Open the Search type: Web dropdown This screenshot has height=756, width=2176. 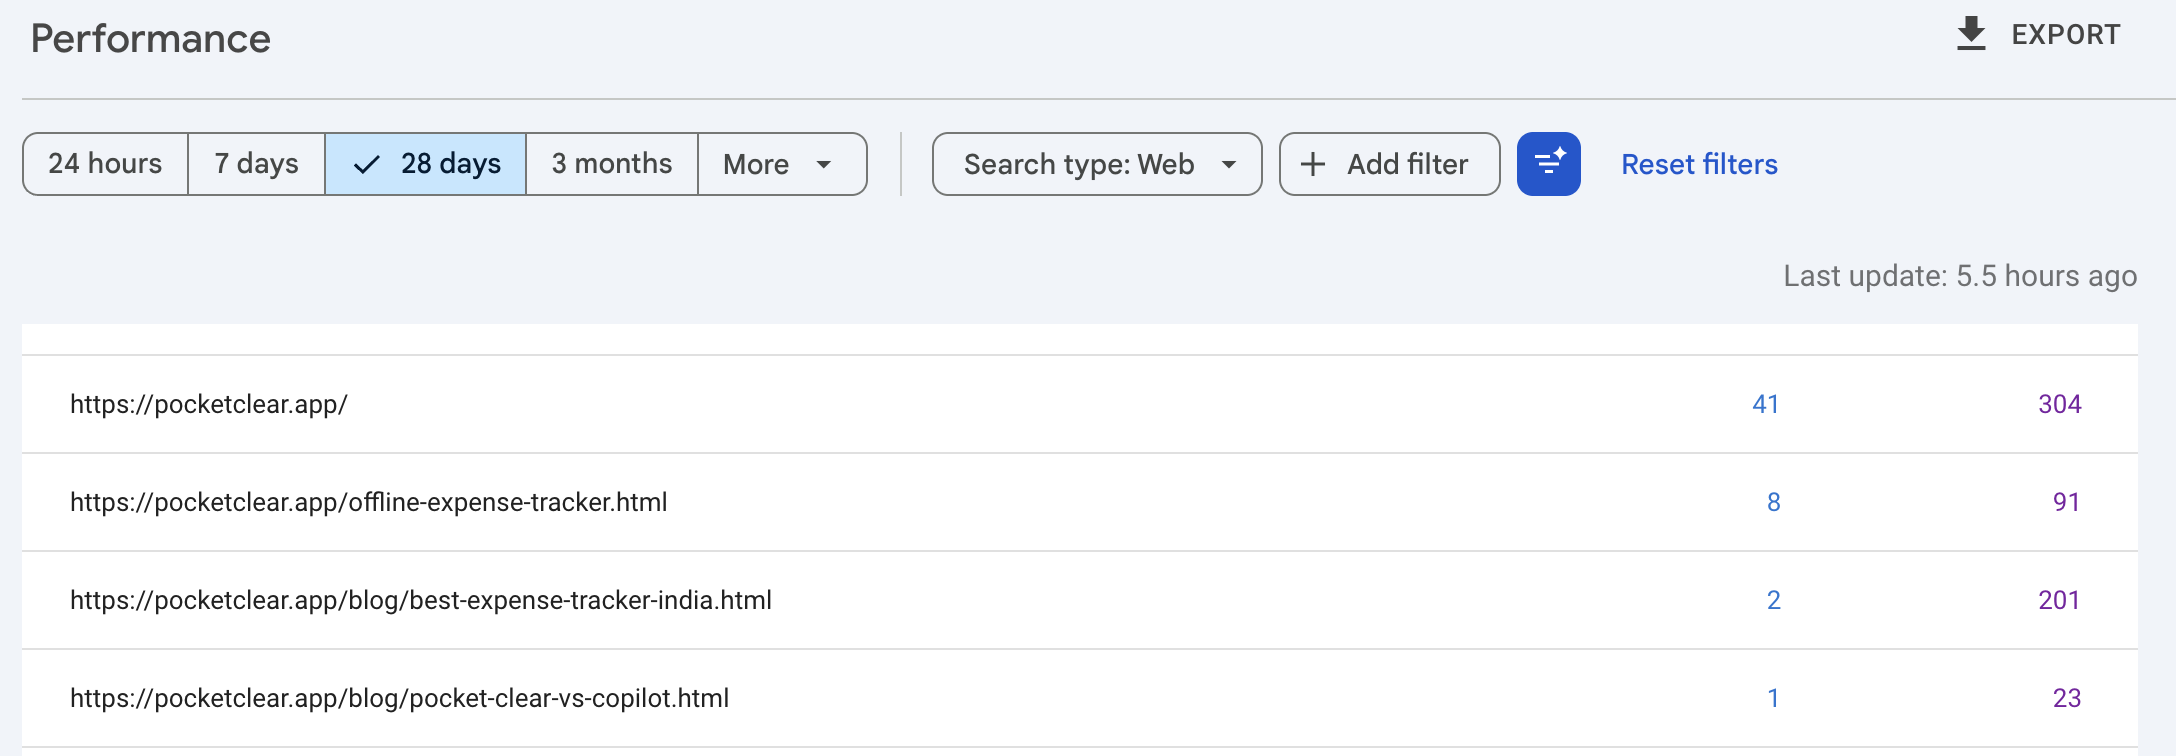click(1097, 164)
